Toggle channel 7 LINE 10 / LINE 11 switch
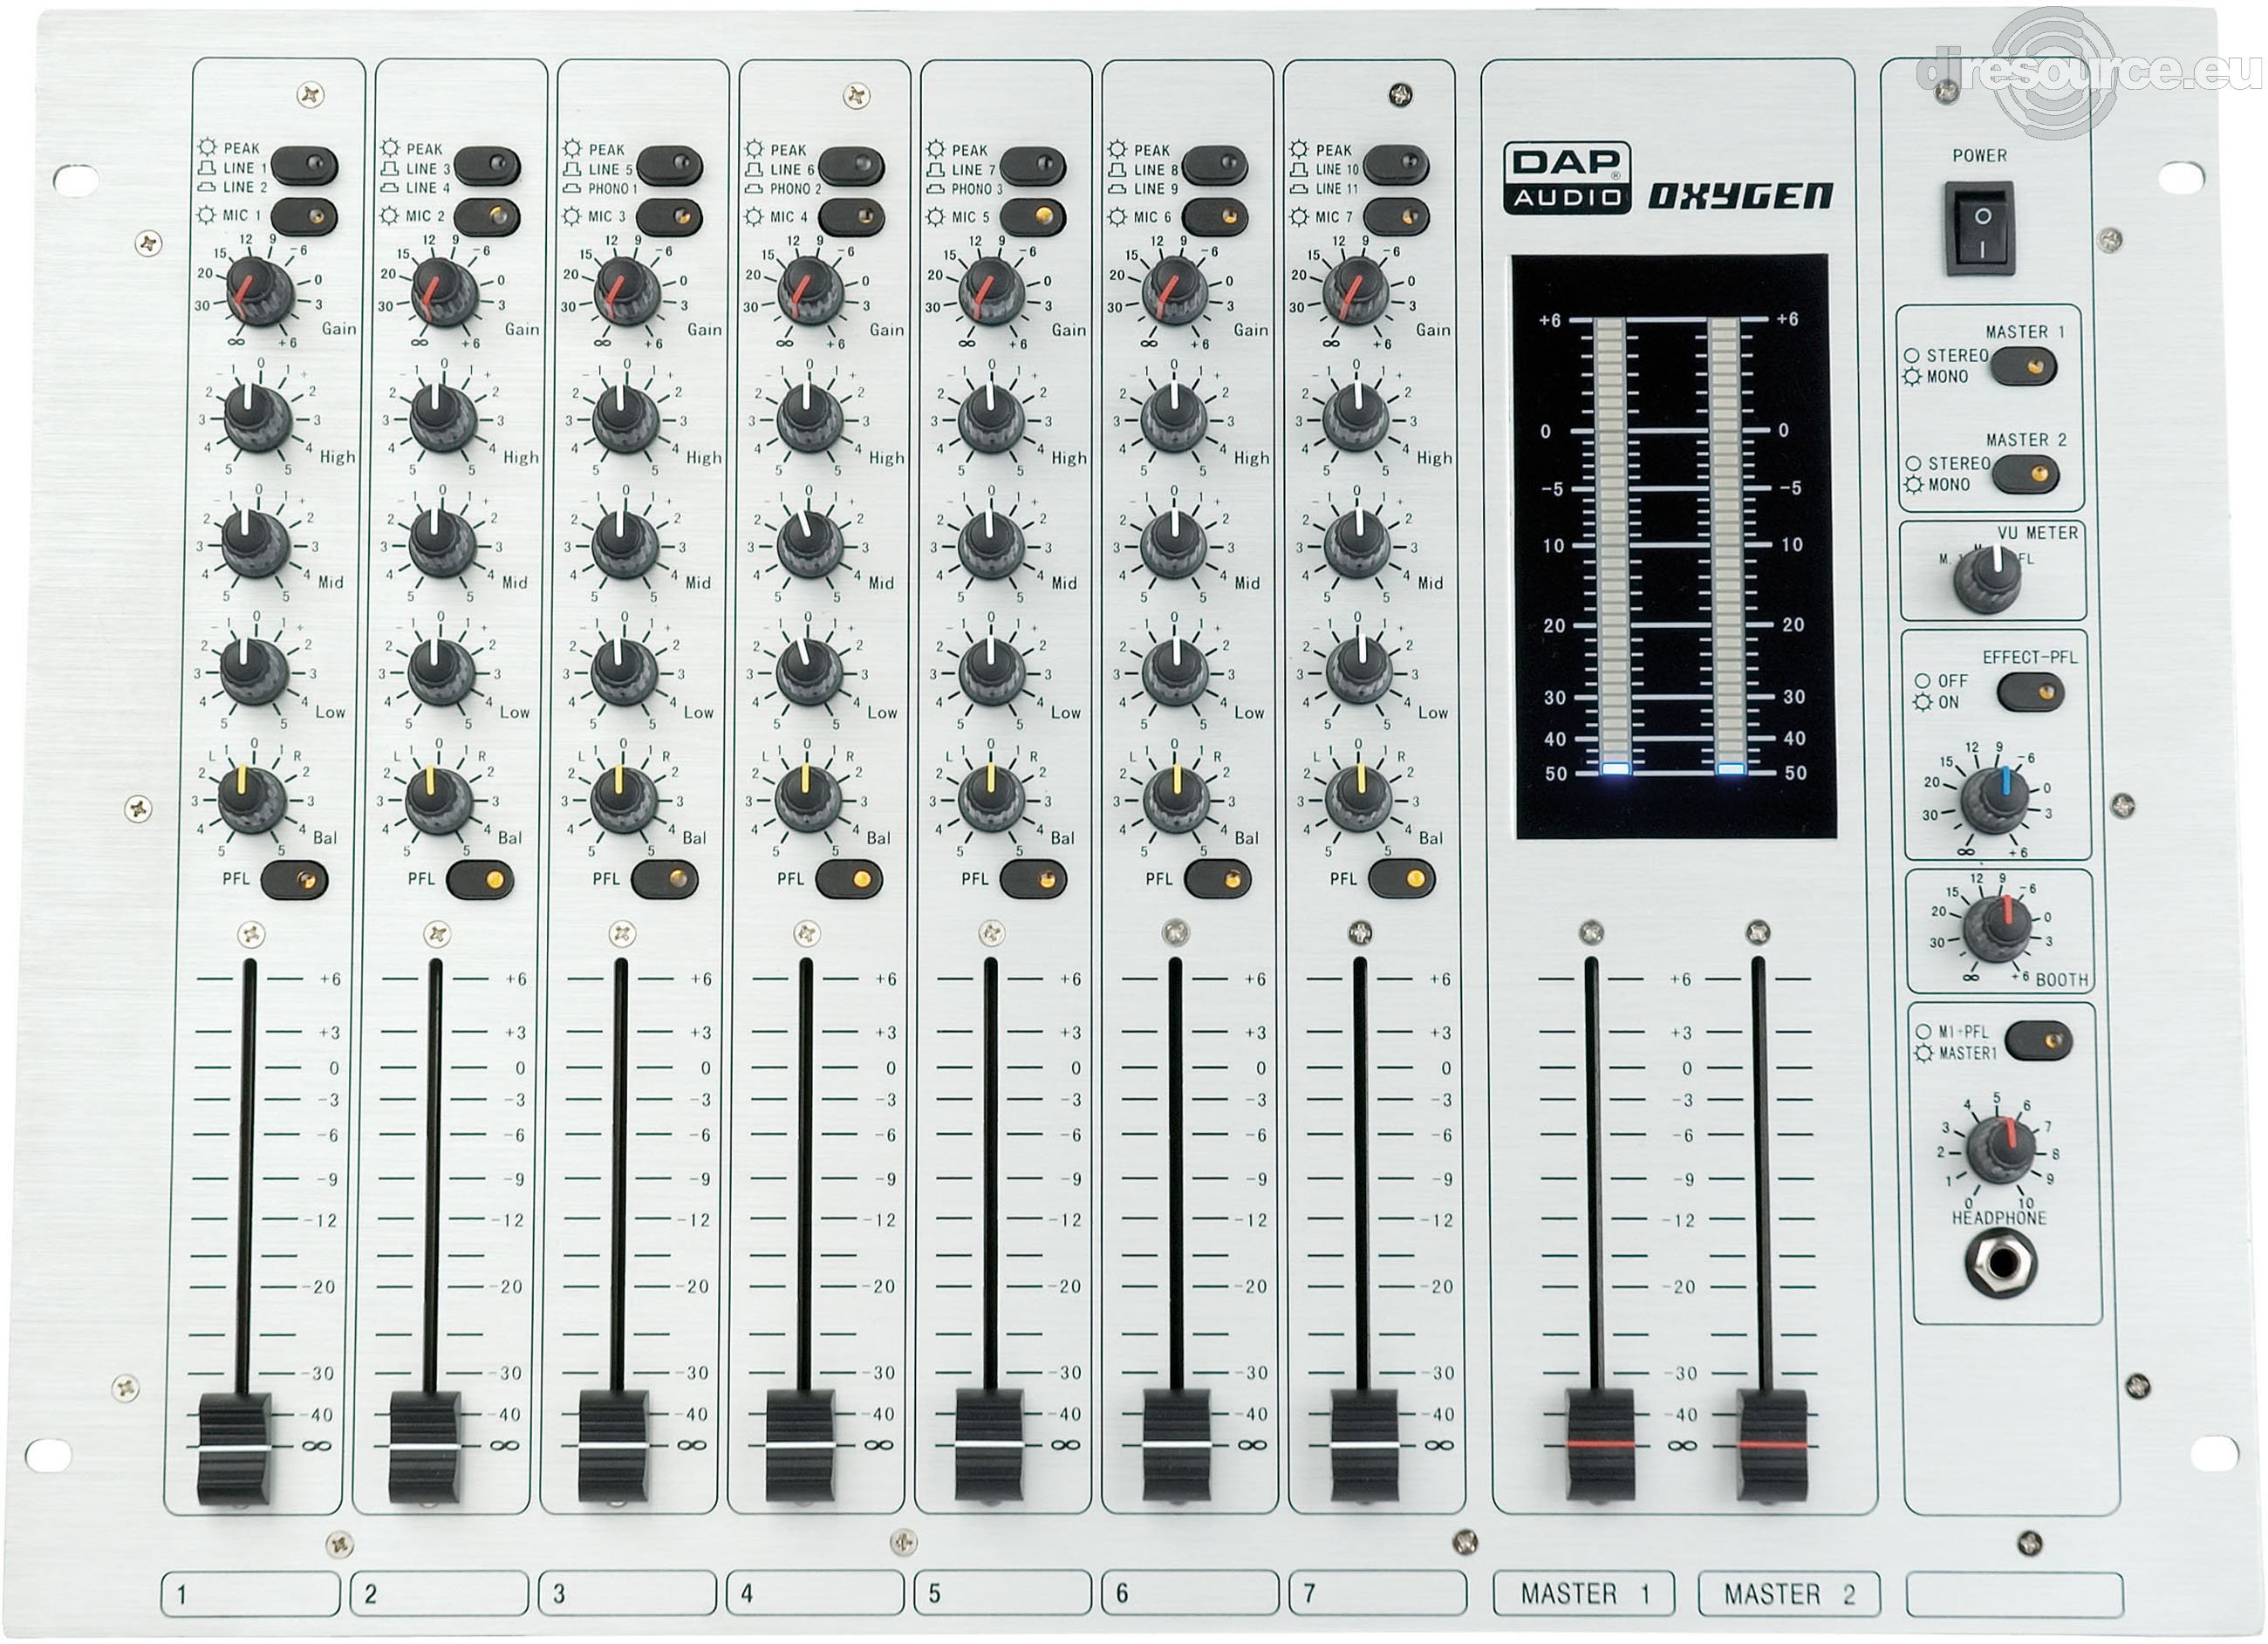Image resolution: width=2268 pixels, height=1644 pixels. click(x=1396, y=165)
